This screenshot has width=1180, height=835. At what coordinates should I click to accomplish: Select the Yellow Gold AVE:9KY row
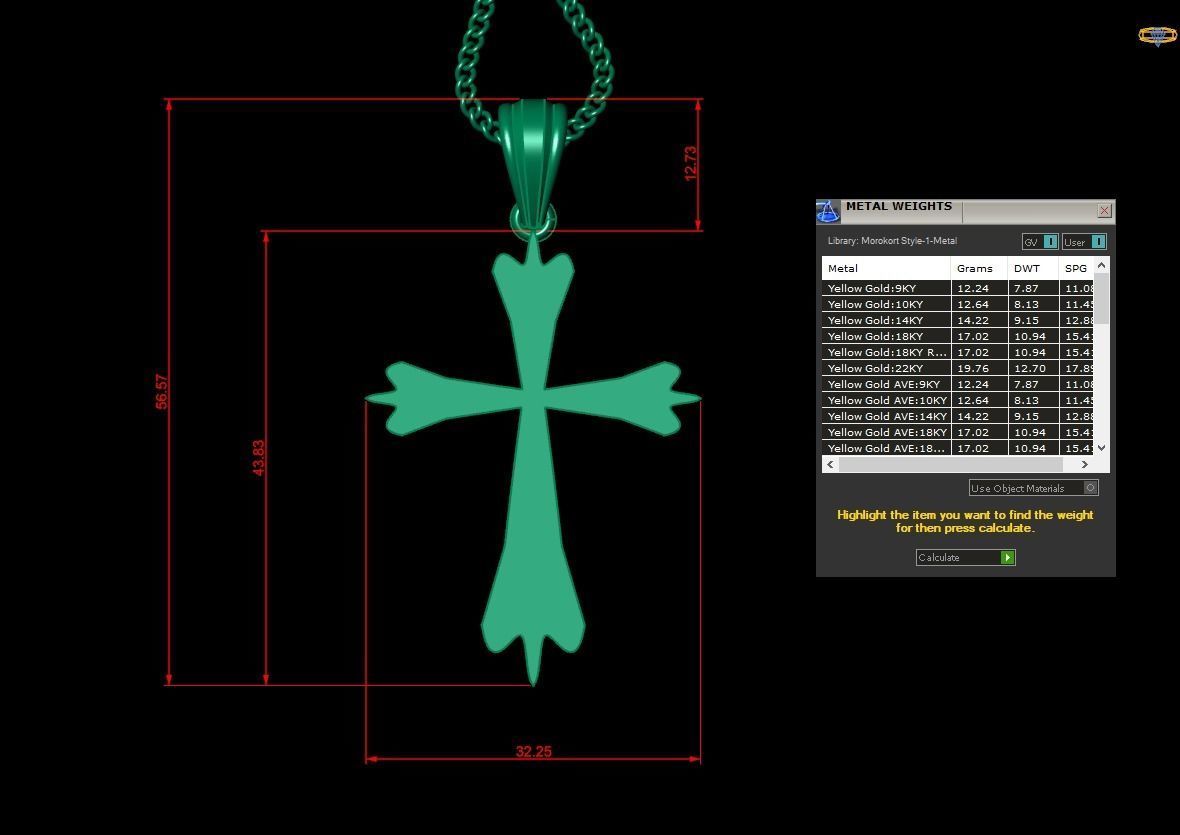(x=957, y=384)
